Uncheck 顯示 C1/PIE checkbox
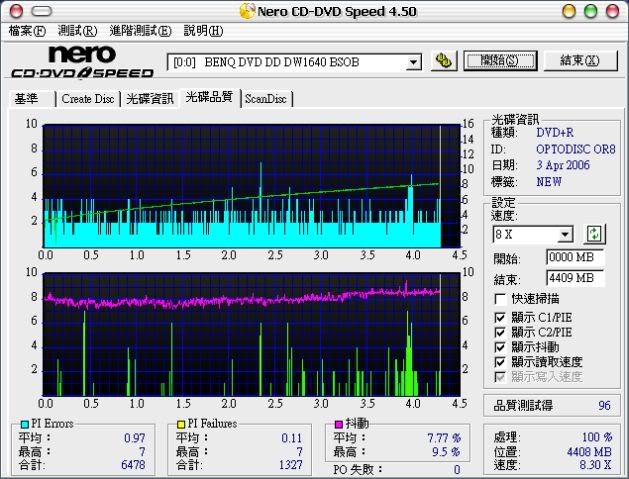The width and height of the screenshot is (629, 479). 500,318
